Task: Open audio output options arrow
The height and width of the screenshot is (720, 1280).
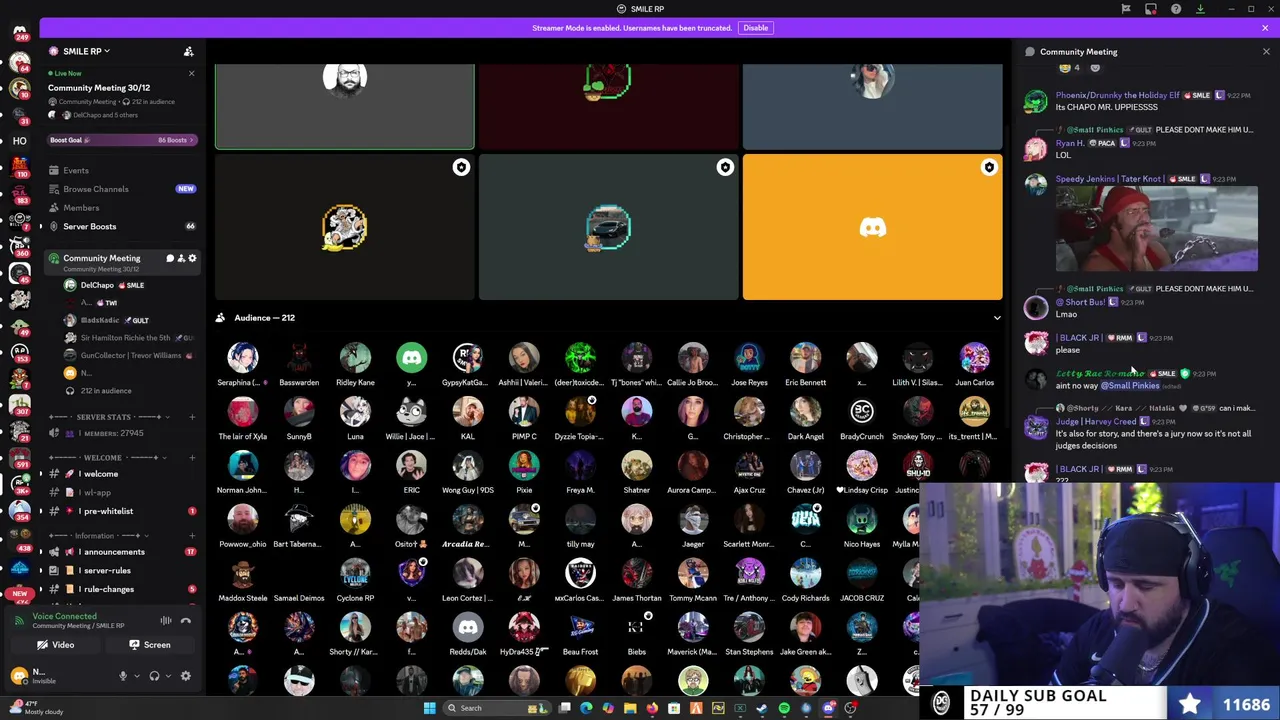Action: [167, 676]
